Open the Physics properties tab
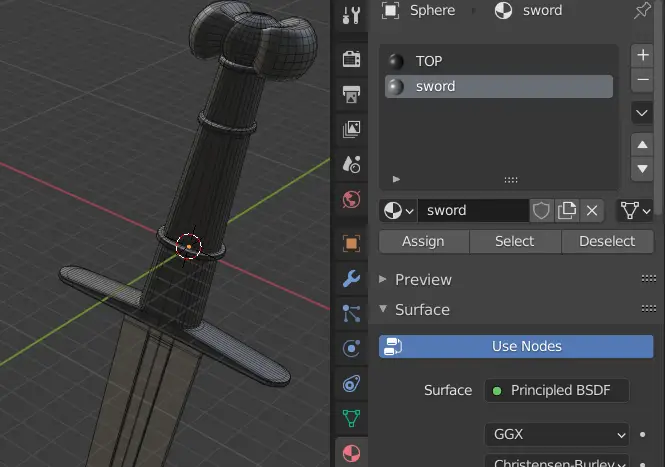 [x=351, y=349]
